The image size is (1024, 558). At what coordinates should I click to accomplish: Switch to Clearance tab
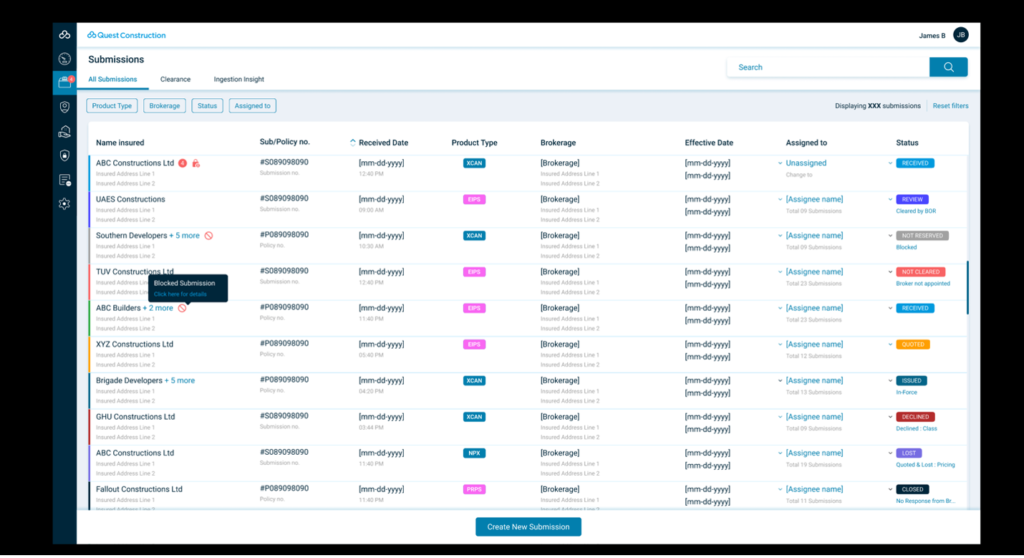(176, 79)
